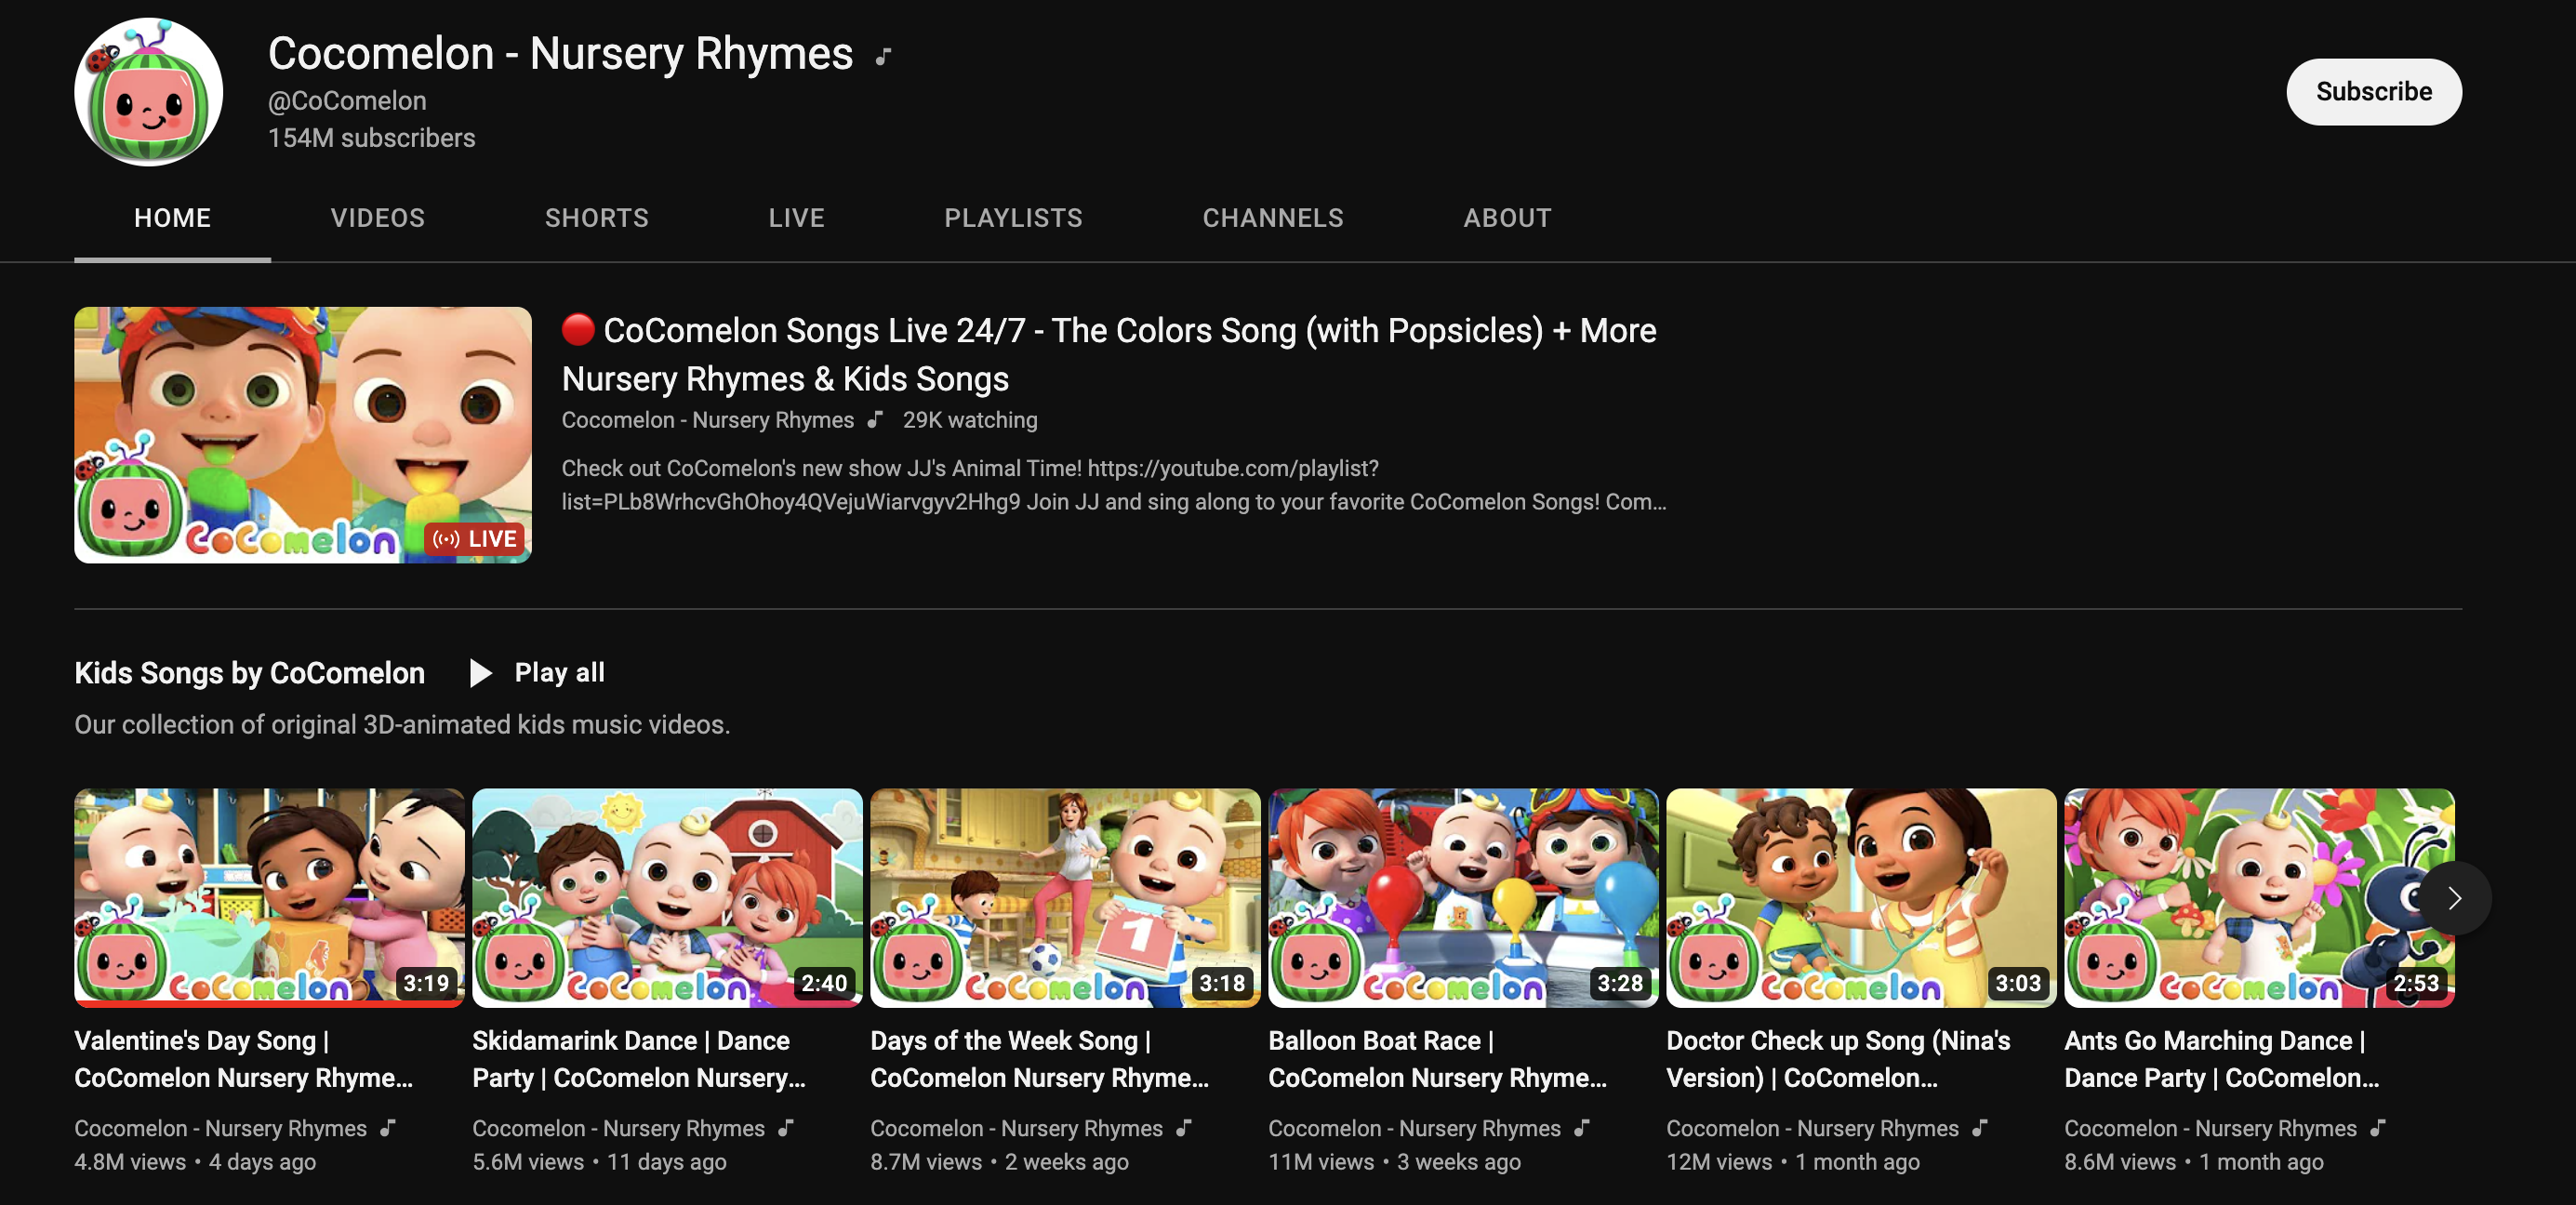The width and height of the screenshot is (2576, 1205).
Task: Click the music note badge beside channel title
Action: [x=882, y=57]
